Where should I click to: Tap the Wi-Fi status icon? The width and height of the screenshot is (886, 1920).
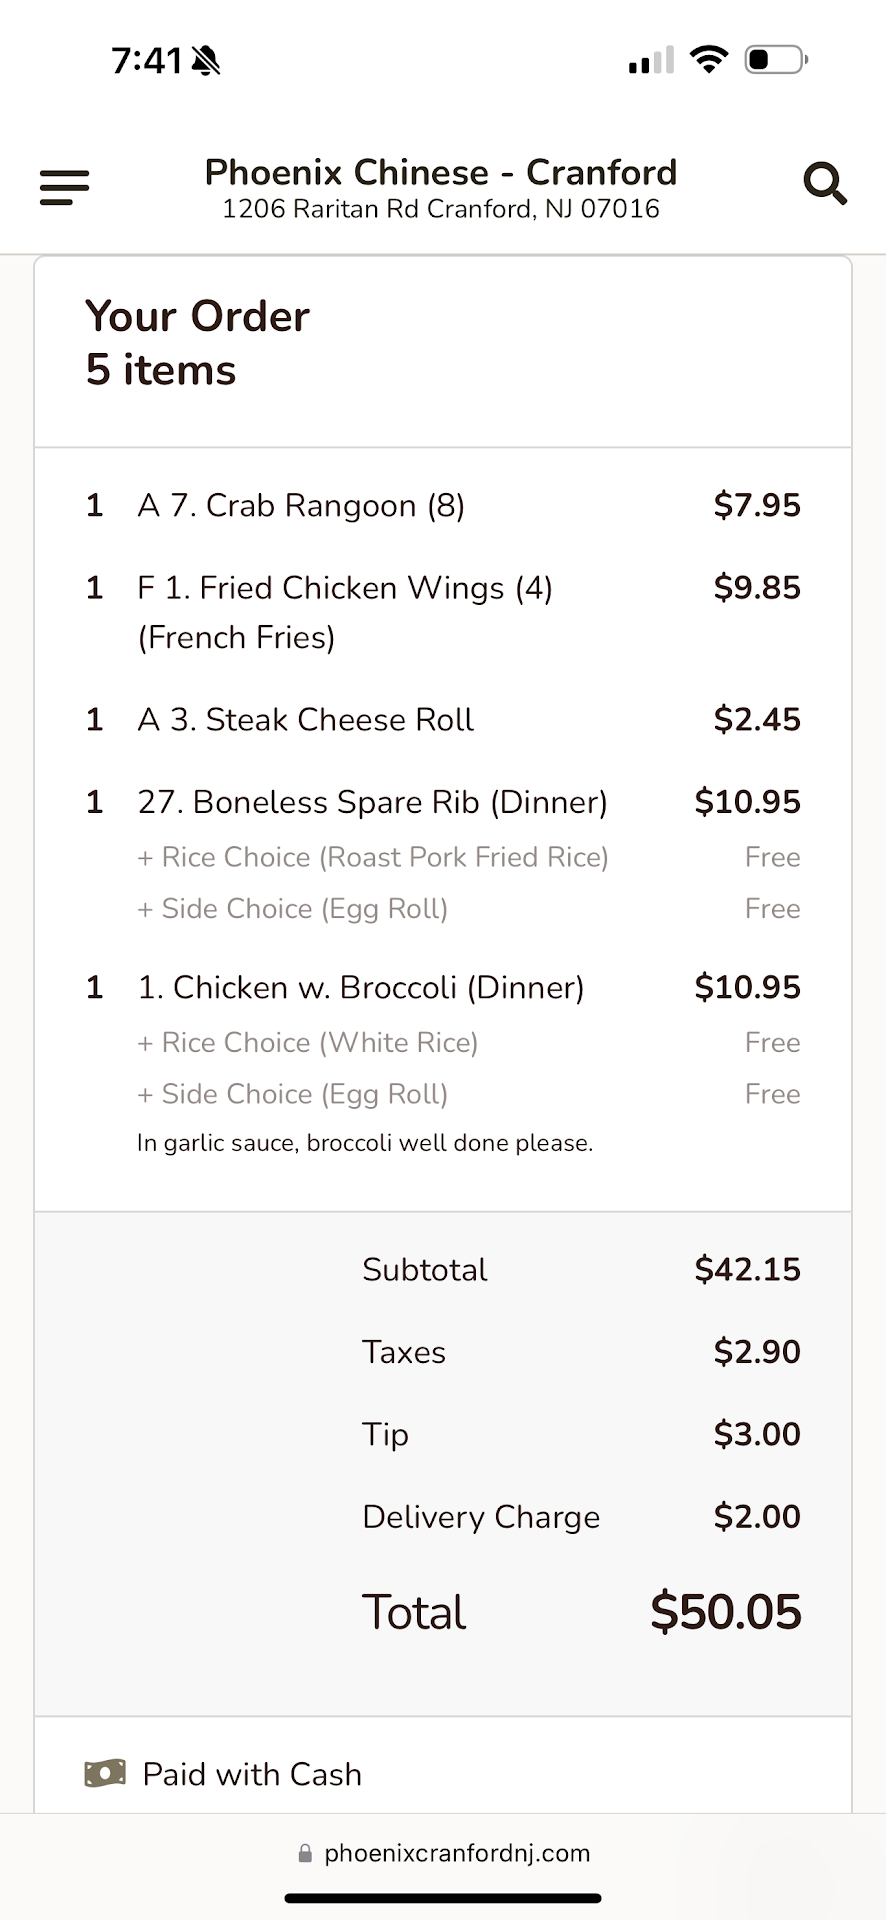point(709,60)
